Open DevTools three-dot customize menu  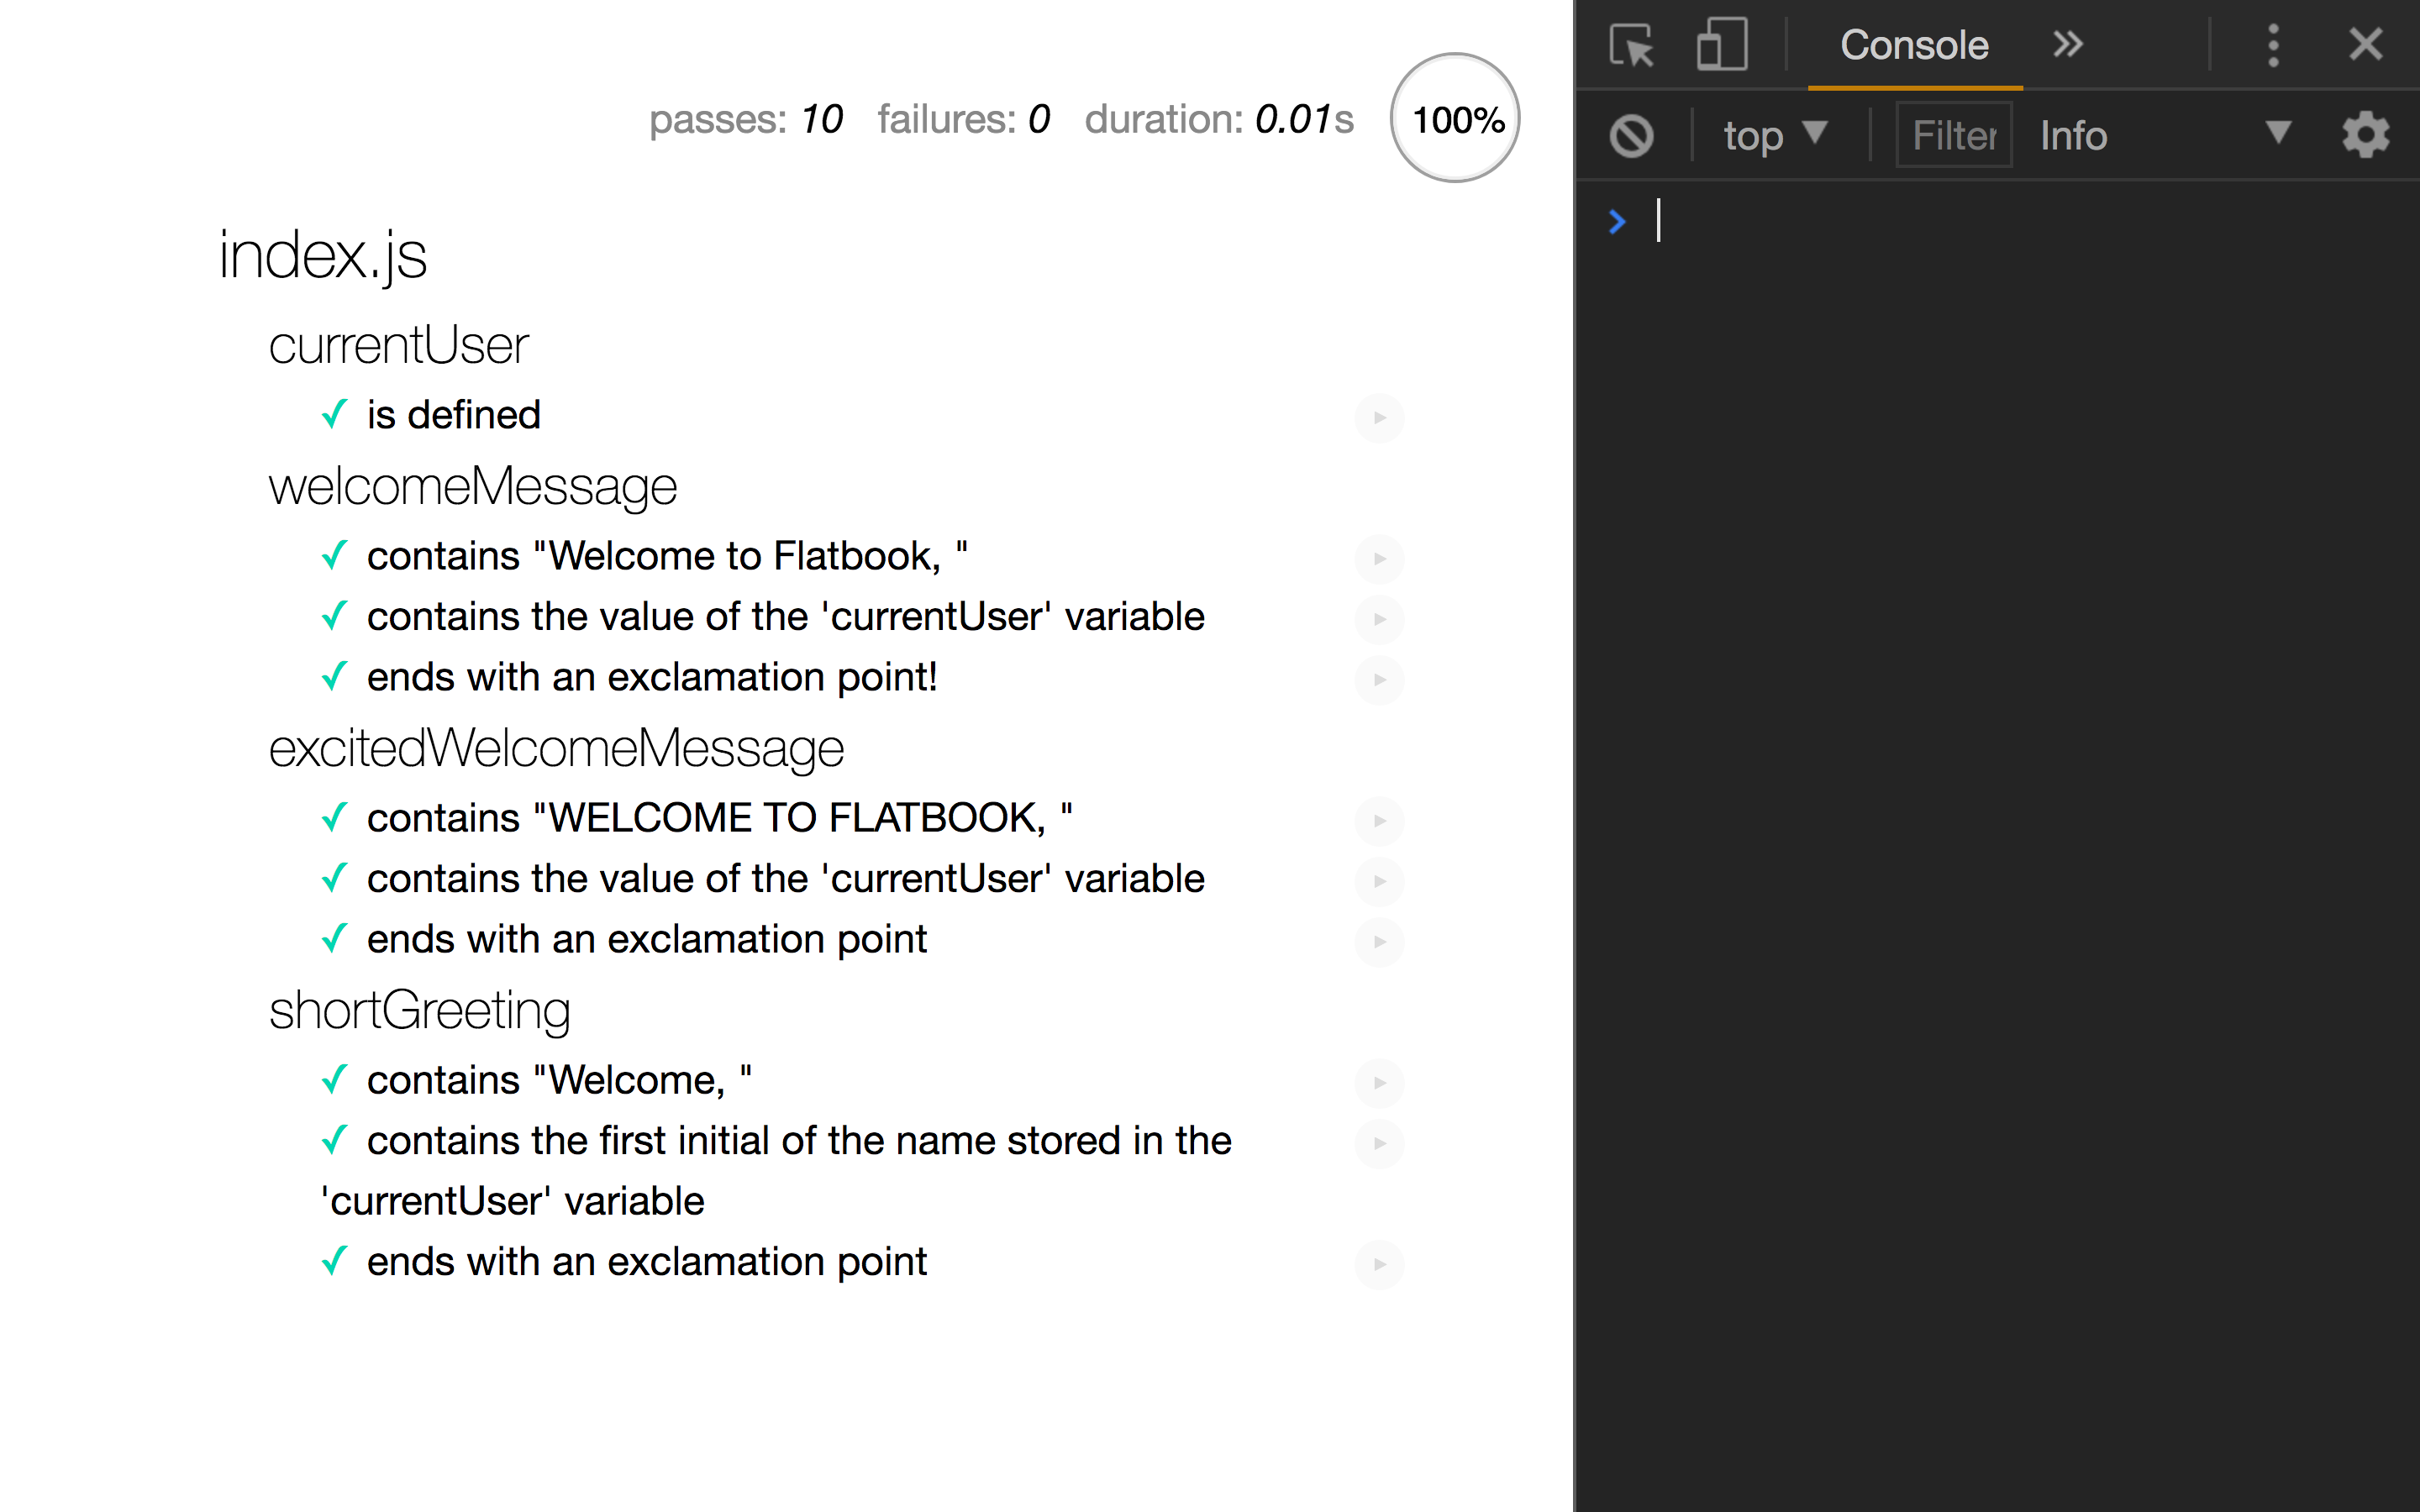click(2273, 45)
